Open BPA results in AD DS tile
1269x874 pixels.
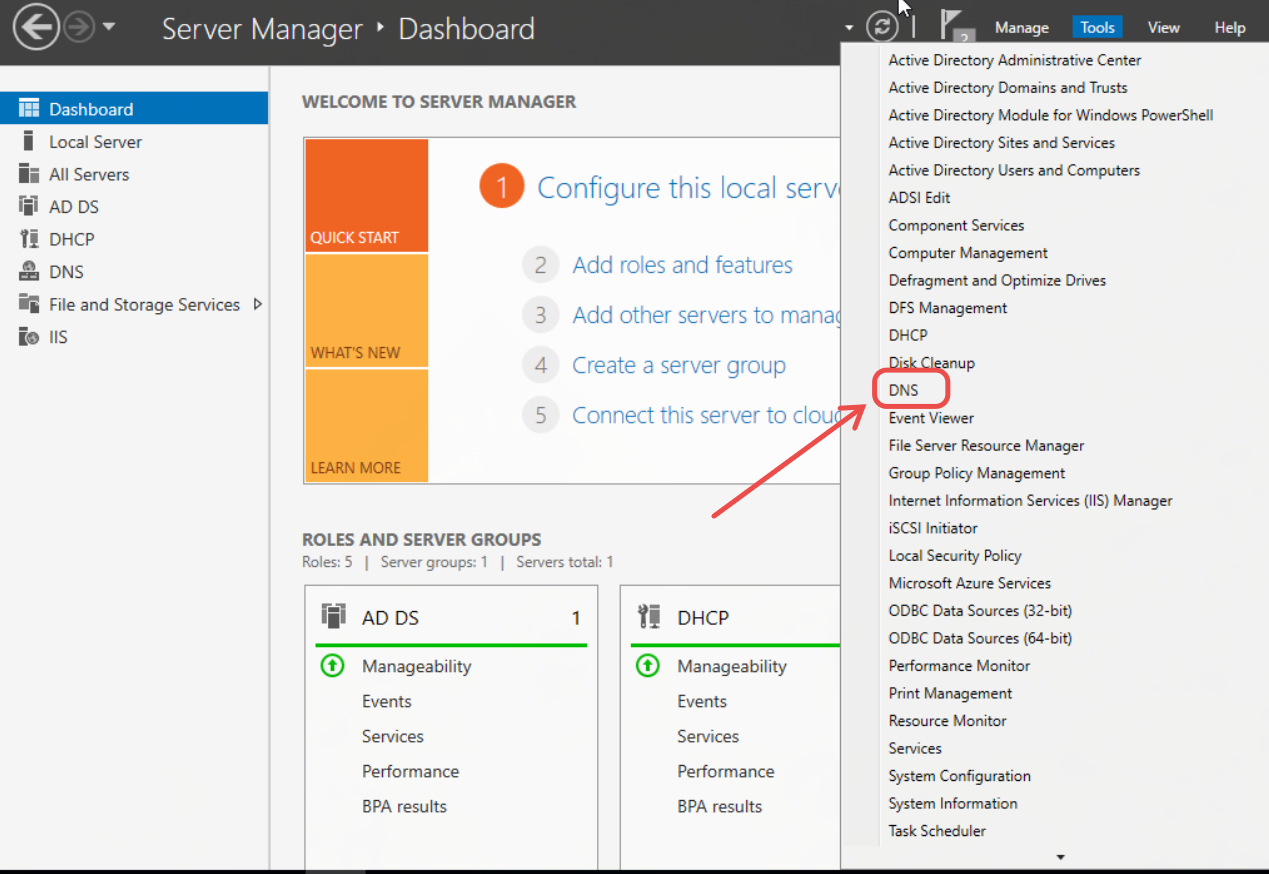point(404,806)
